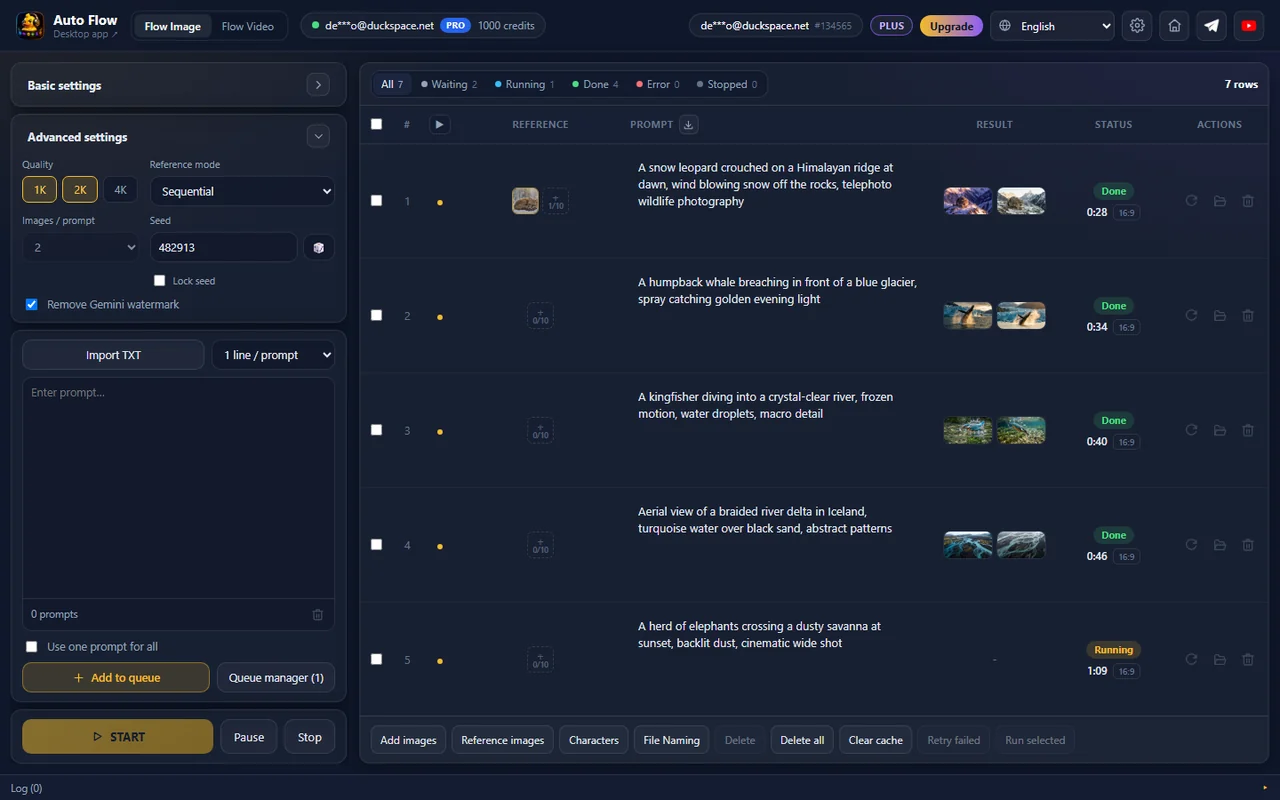Click inside the Enter prompt text area
This screenshot has height=800, width=1280.
[178, 488]
